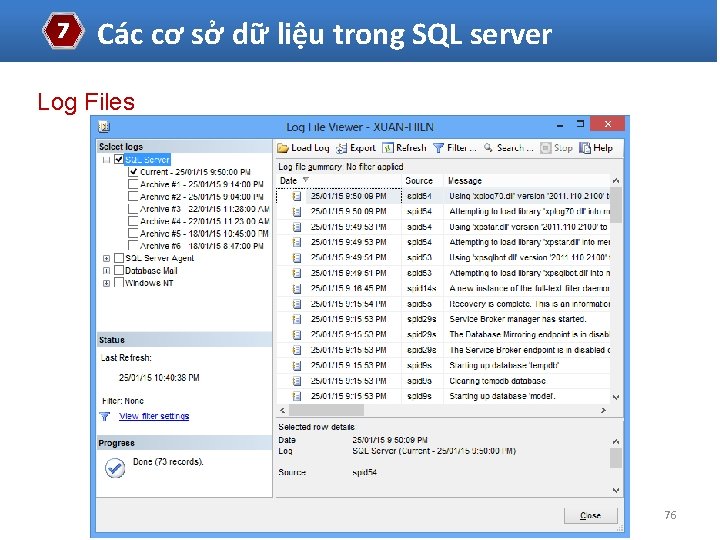The width and height of the screenshot is (720, 540).
Task: Click the log grid scroll down arrow
Action: click(616, 397)
